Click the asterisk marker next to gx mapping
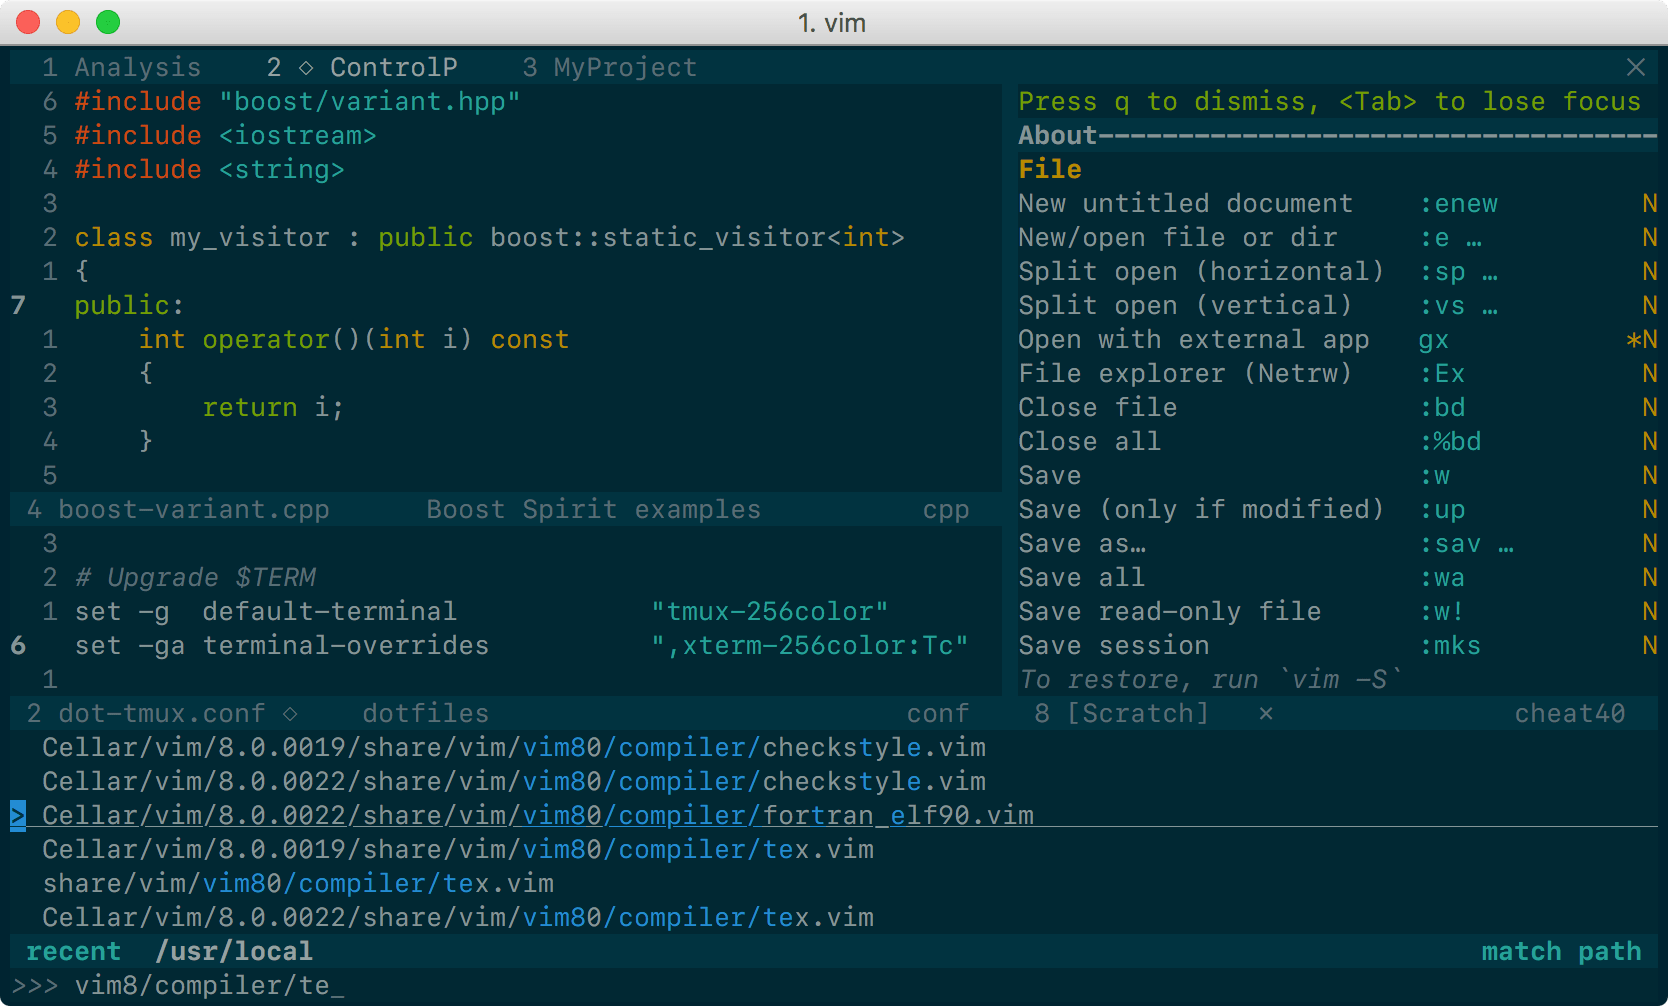 1635,339
